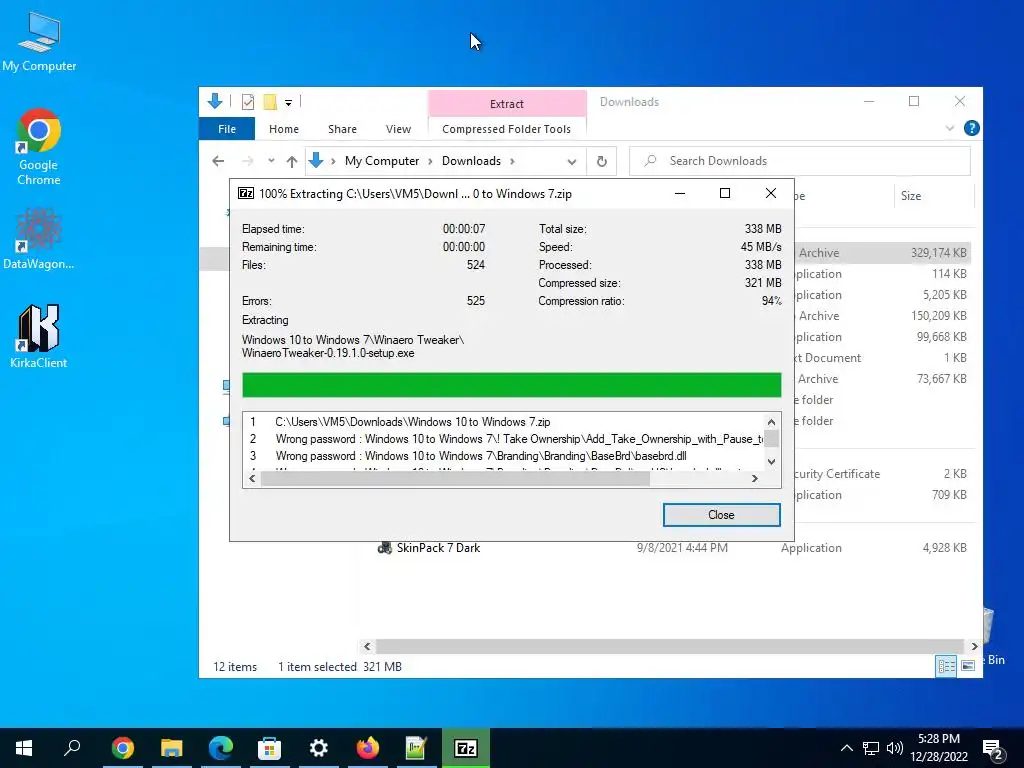Image resolution: width=1024 pixels, height=768 pixels.
Task: Select the Extract contextual tab
Action: [x=507, y=103]
